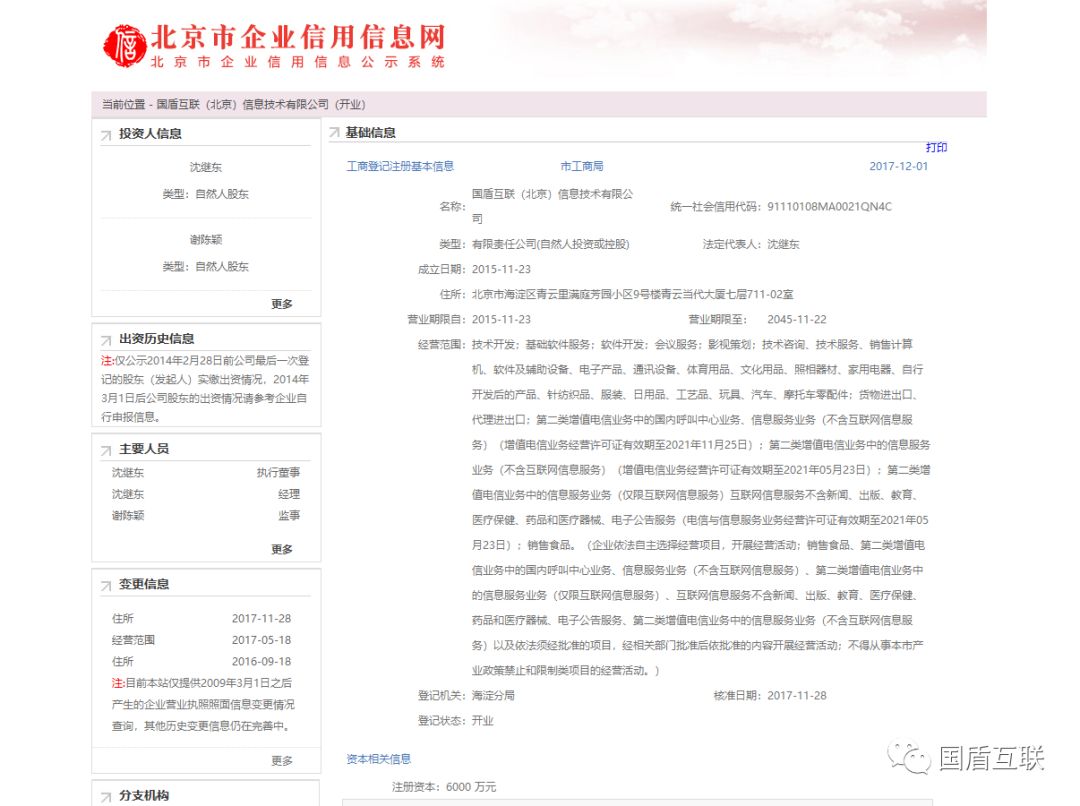Viewport: 1080px width, 806px height.
Task: Click the arrow icon beside 分支机构 panel
Action: (x=106, y=795)
